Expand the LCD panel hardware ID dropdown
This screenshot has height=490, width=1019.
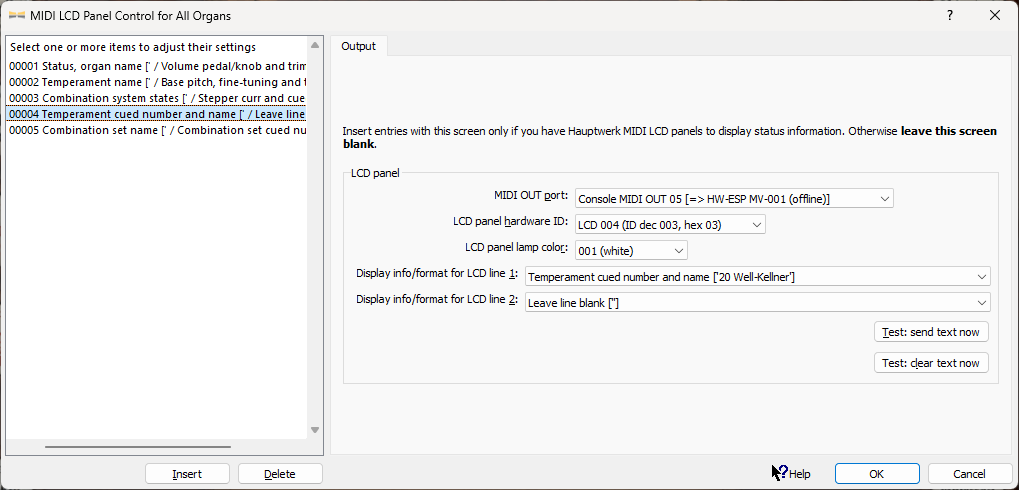670,224
